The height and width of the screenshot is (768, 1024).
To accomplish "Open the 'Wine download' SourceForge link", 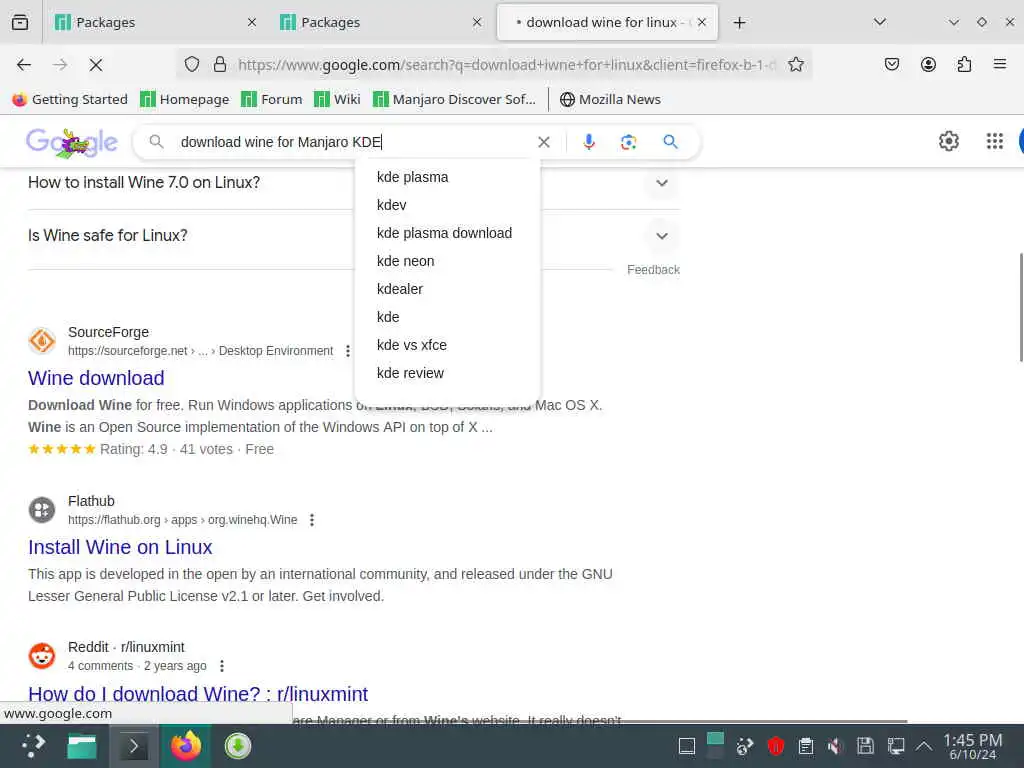I will pos(96,378).
